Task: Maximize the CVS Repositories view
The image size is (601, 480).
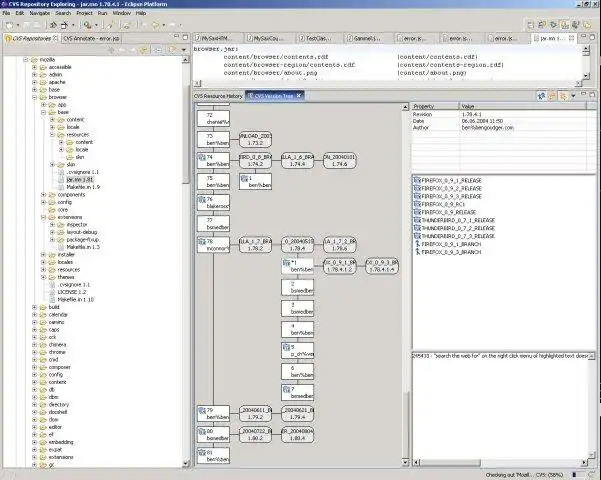Action: tap(185, 37)
